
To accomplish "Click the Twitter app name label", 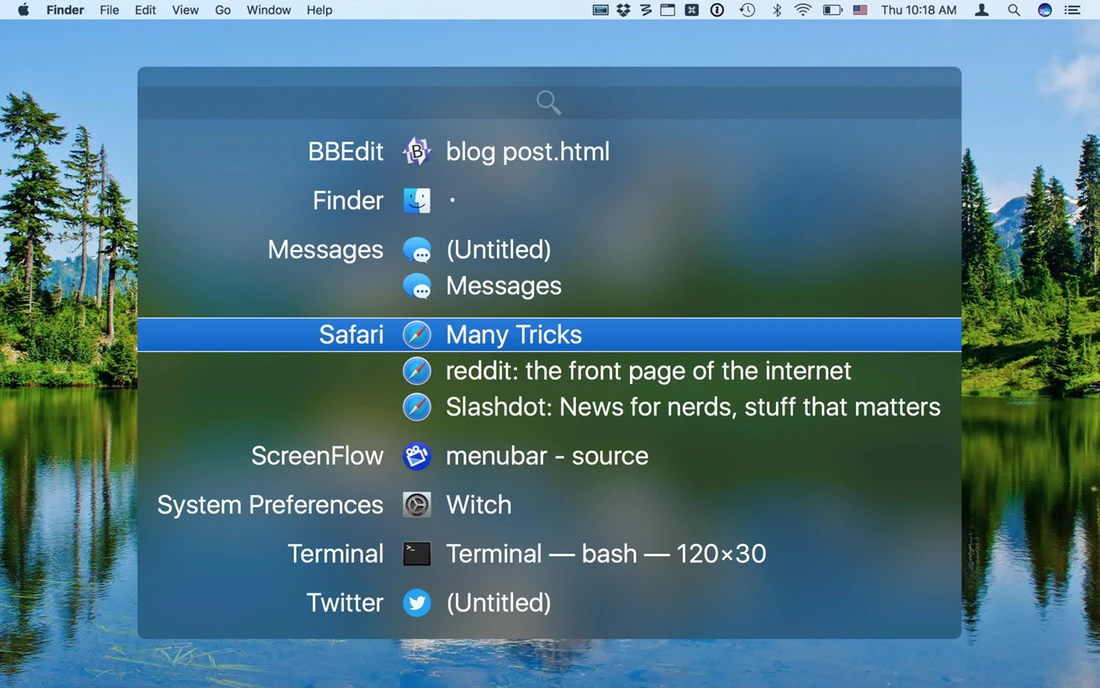I will tap(344, 603).
